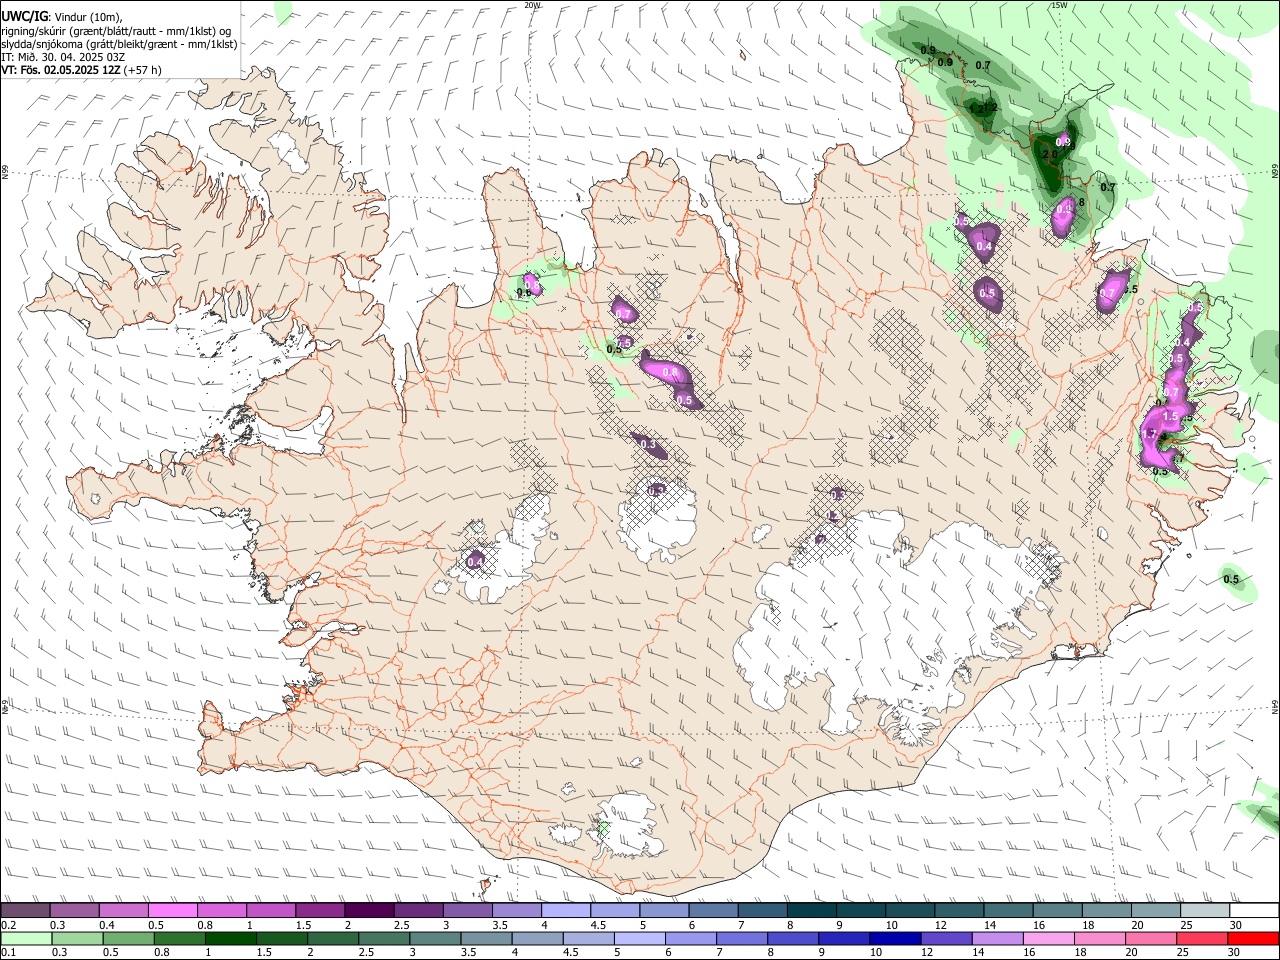1280x960 pixels.
Task: Click the 66N label on the right edge
Action: 1275,172
